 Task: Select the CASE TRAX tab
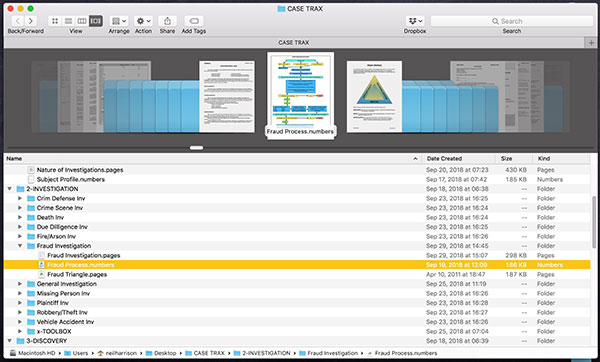[293, 42]
